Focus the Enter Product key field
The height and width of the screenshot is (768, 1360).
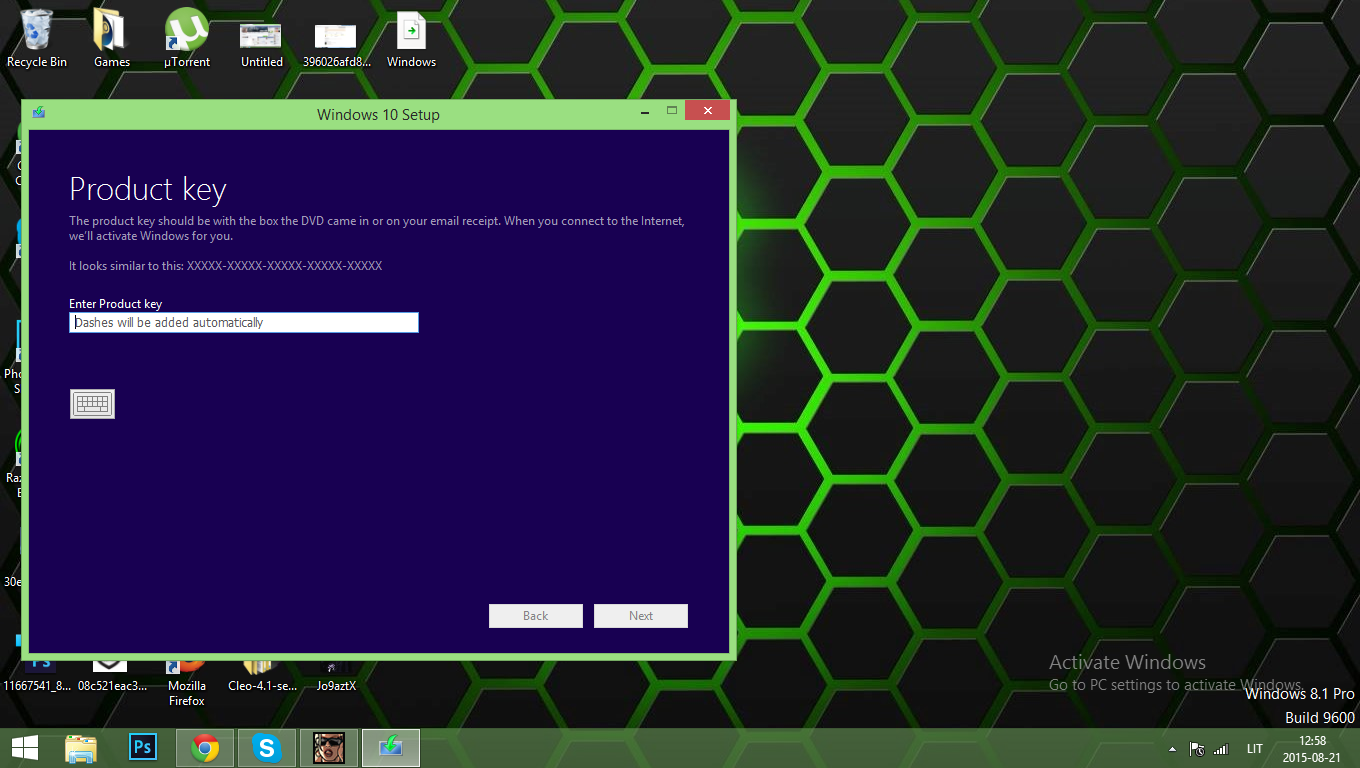click(244, 323)
